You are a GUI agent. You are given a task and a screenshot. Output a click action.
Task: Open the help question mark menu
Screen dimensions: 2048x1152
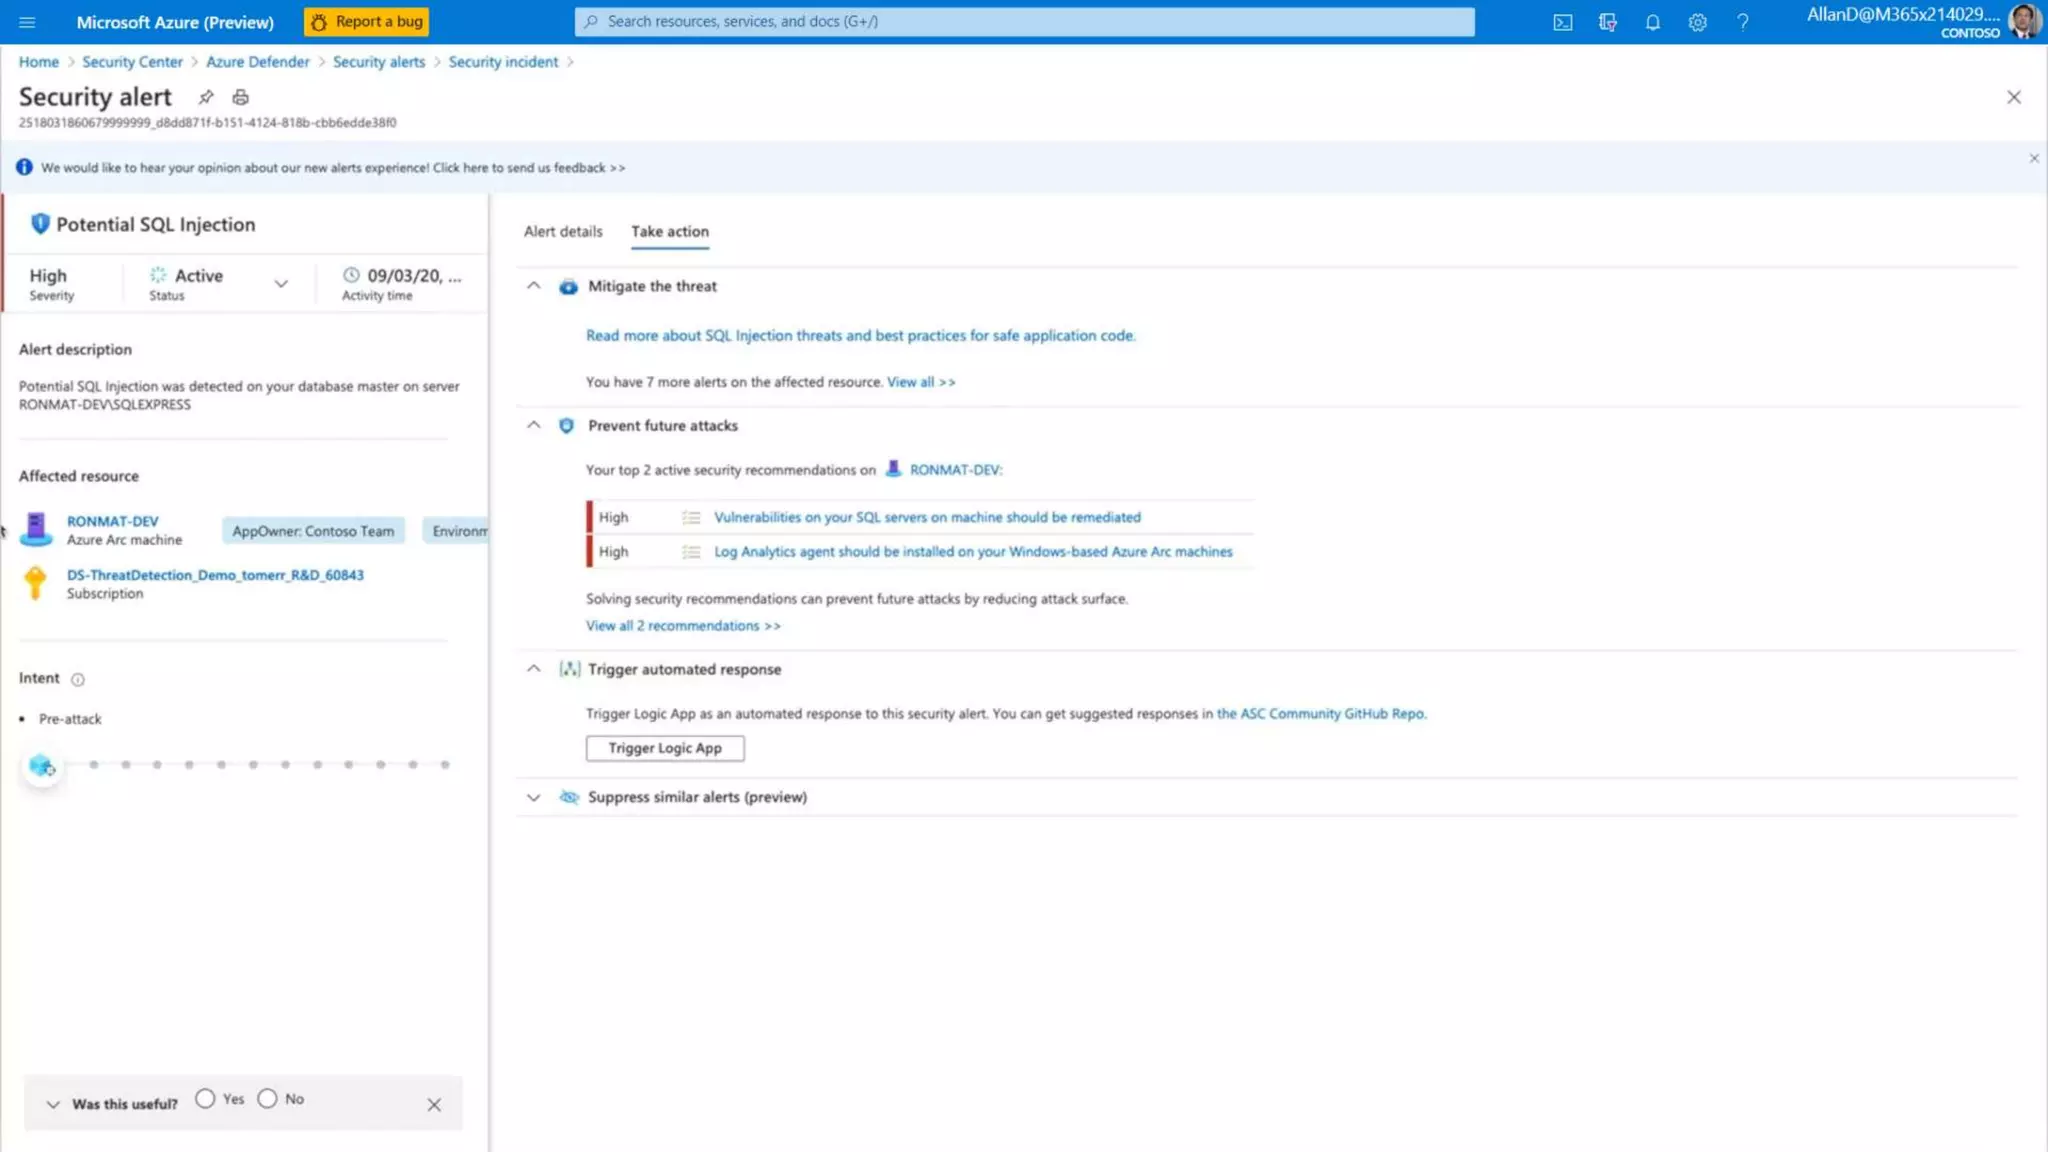1742,22
